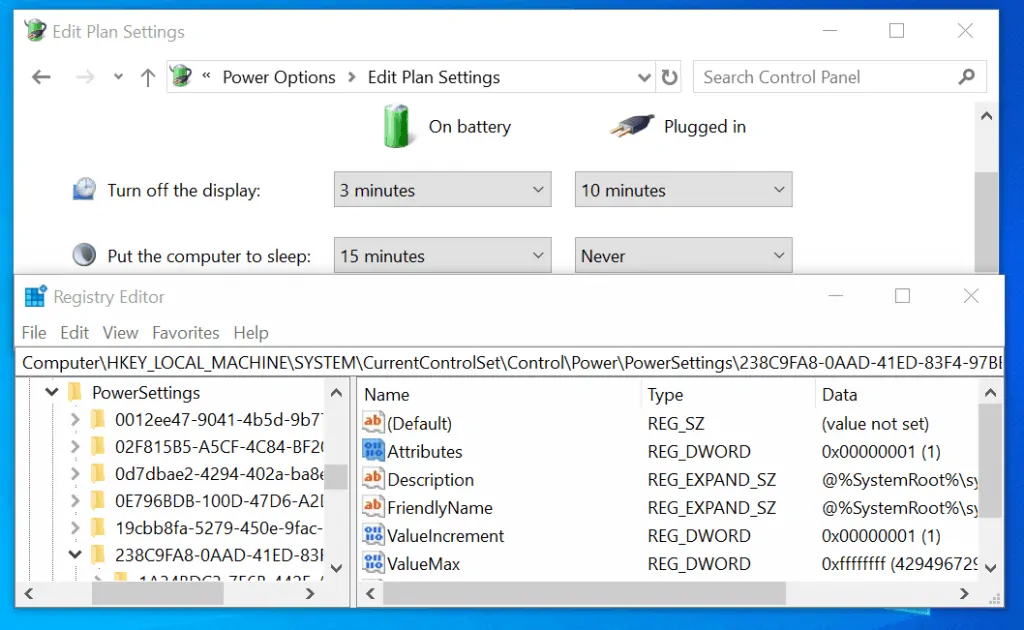This screenshot has height=630, width=1024.
Task: Open sleep on battery dropdown (15 minutes)
Action: point(443,255)
